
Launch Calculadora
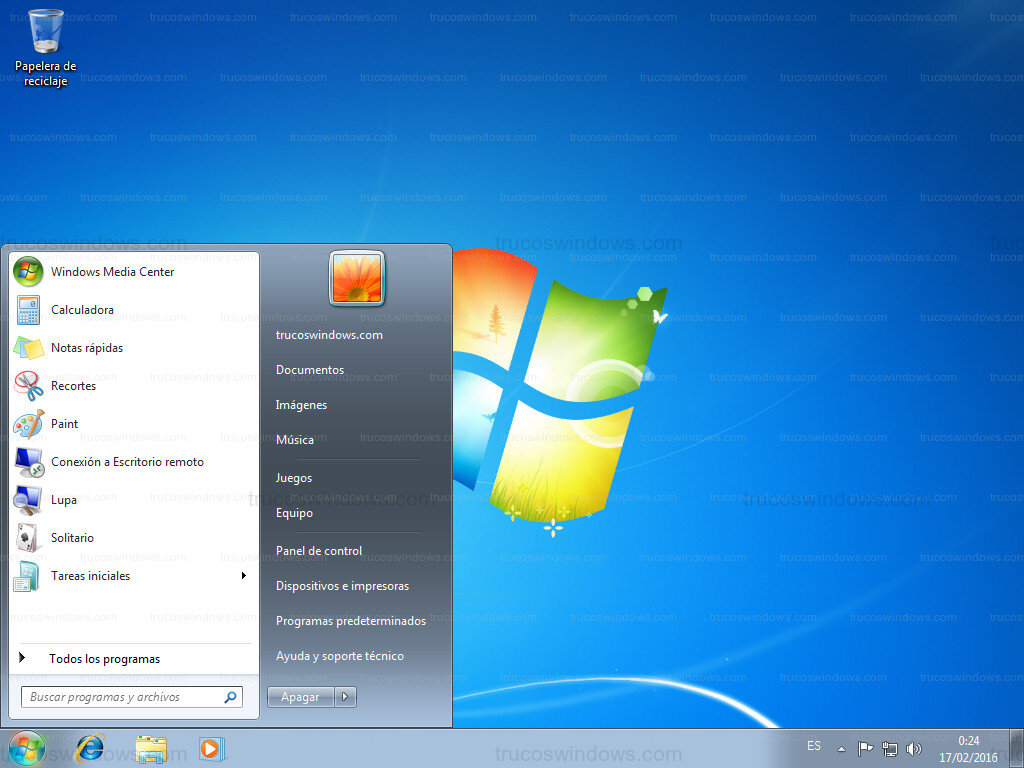coord(81,310)
